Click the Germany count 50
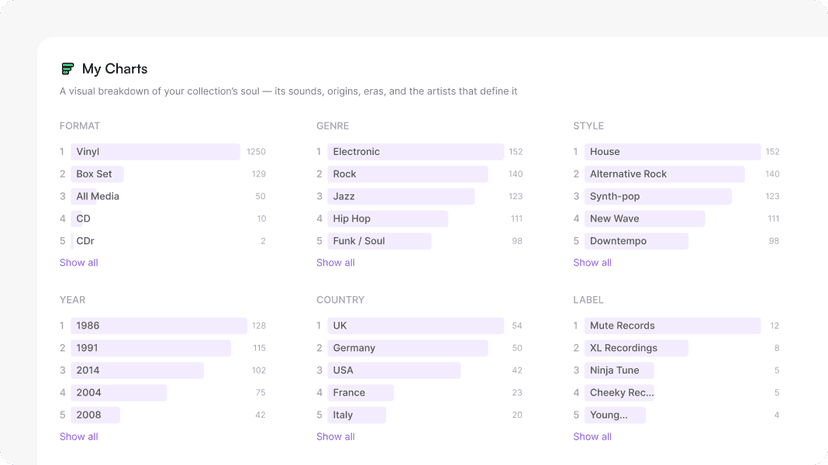 pos(517,348)
